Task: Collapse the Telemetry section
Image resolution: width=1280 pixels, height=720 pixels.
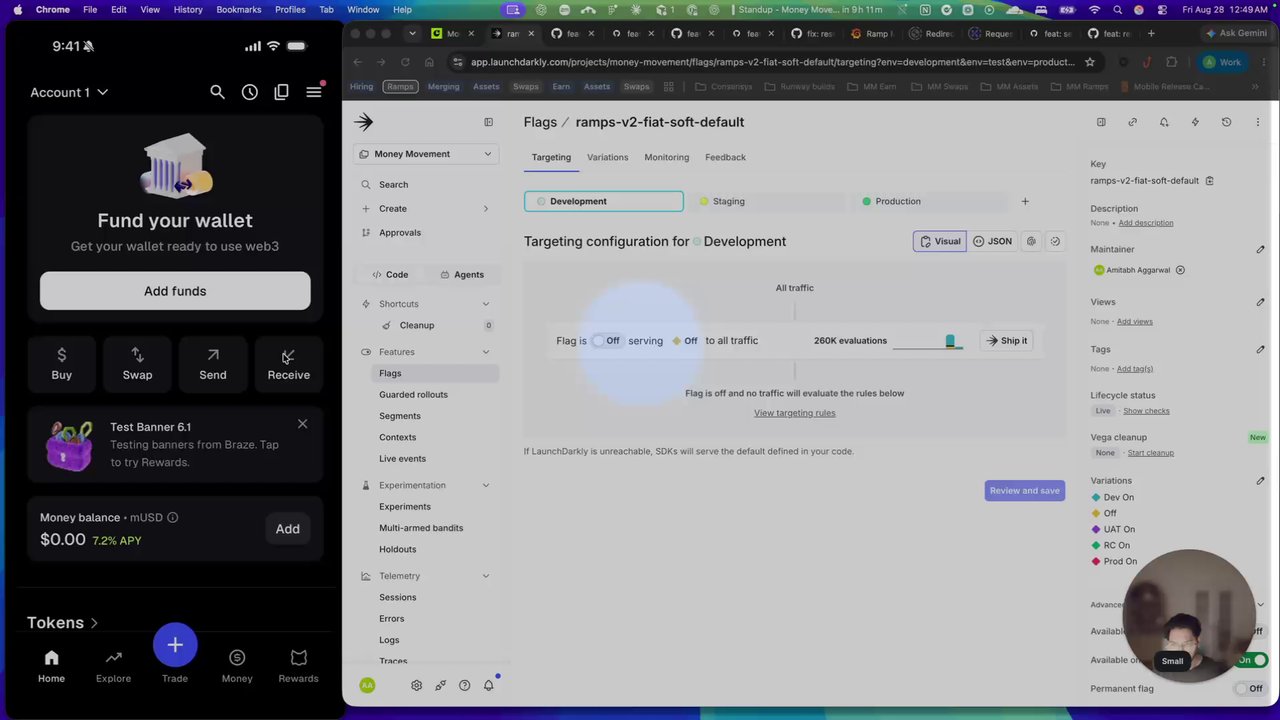Action: 486,576
